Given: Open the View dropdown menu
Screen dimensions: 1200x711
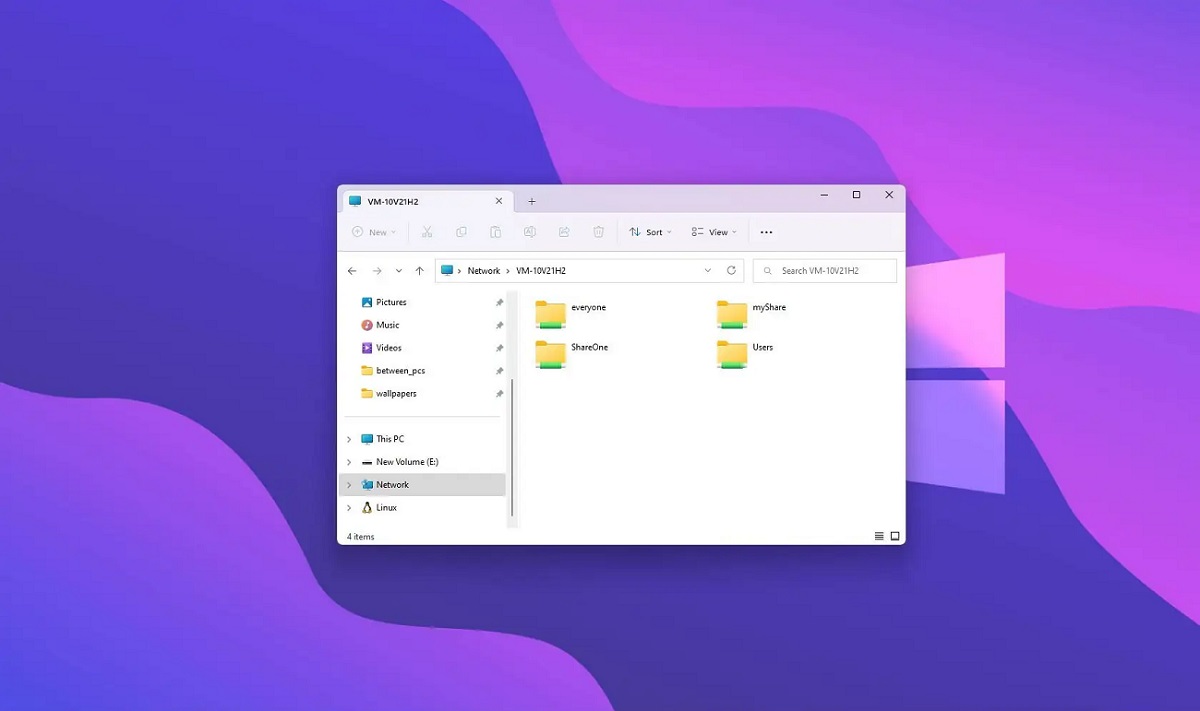Looking at the screenshot, I should coord(714,232).
